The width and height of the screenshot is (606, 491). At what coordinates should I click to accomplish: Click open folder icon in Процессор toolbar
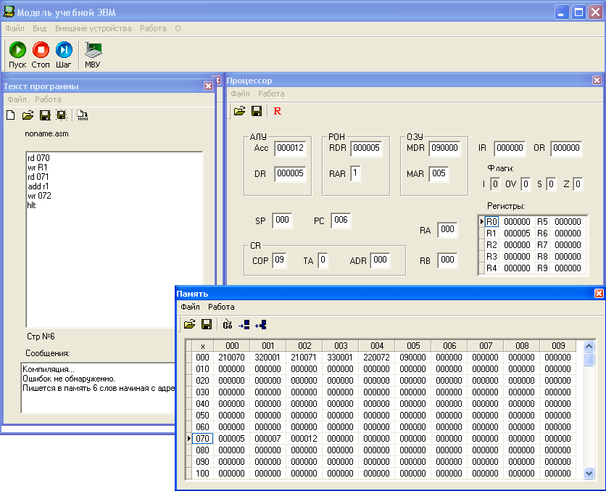(x=240, y=110)
